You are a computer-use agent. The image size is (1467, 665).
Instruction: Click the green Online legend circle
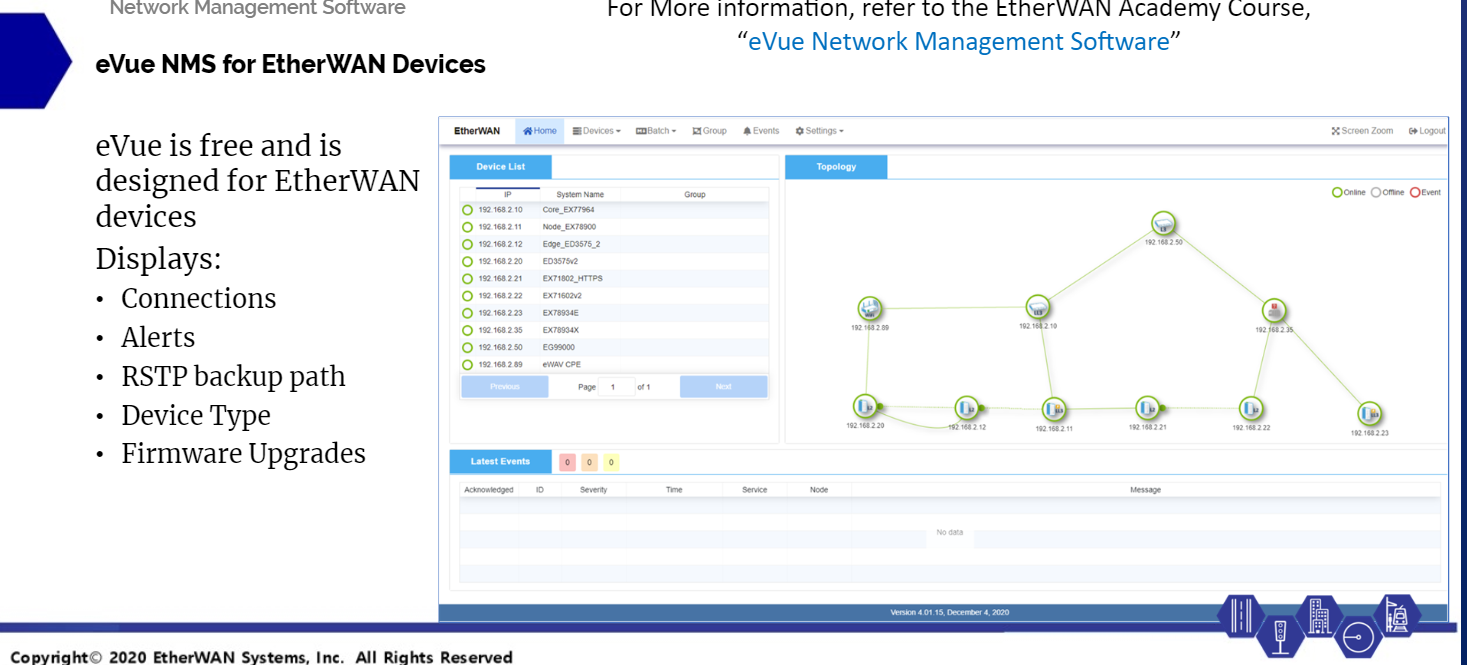coord(1337,193)
